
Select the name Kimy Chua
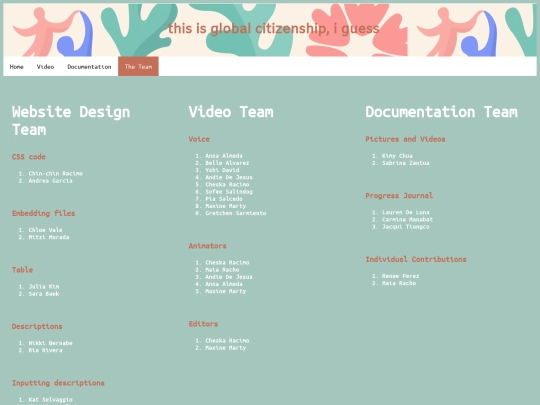[397, 155]
